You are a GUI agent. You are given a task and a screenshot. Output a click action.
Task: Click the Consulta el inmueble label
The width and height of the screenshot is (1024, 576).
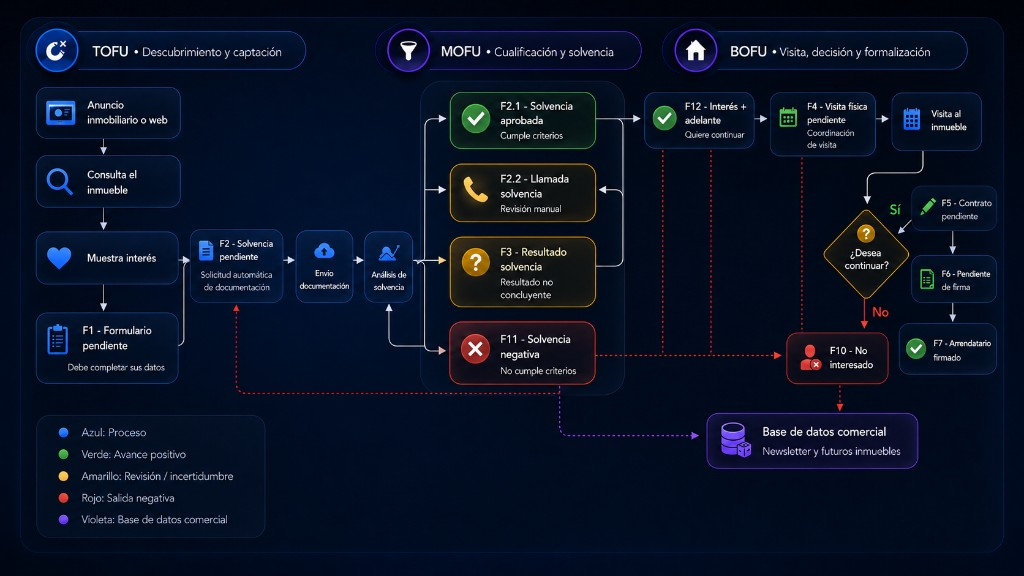pyautogui.click(x=112, y=182)
